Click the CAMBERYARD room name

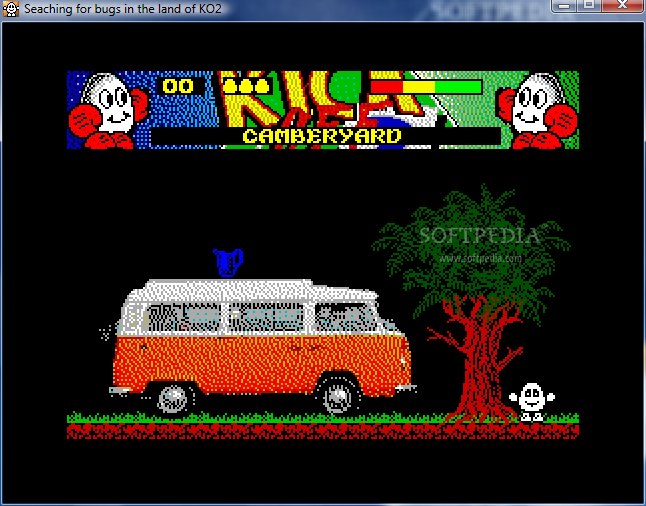pos(322,136)
